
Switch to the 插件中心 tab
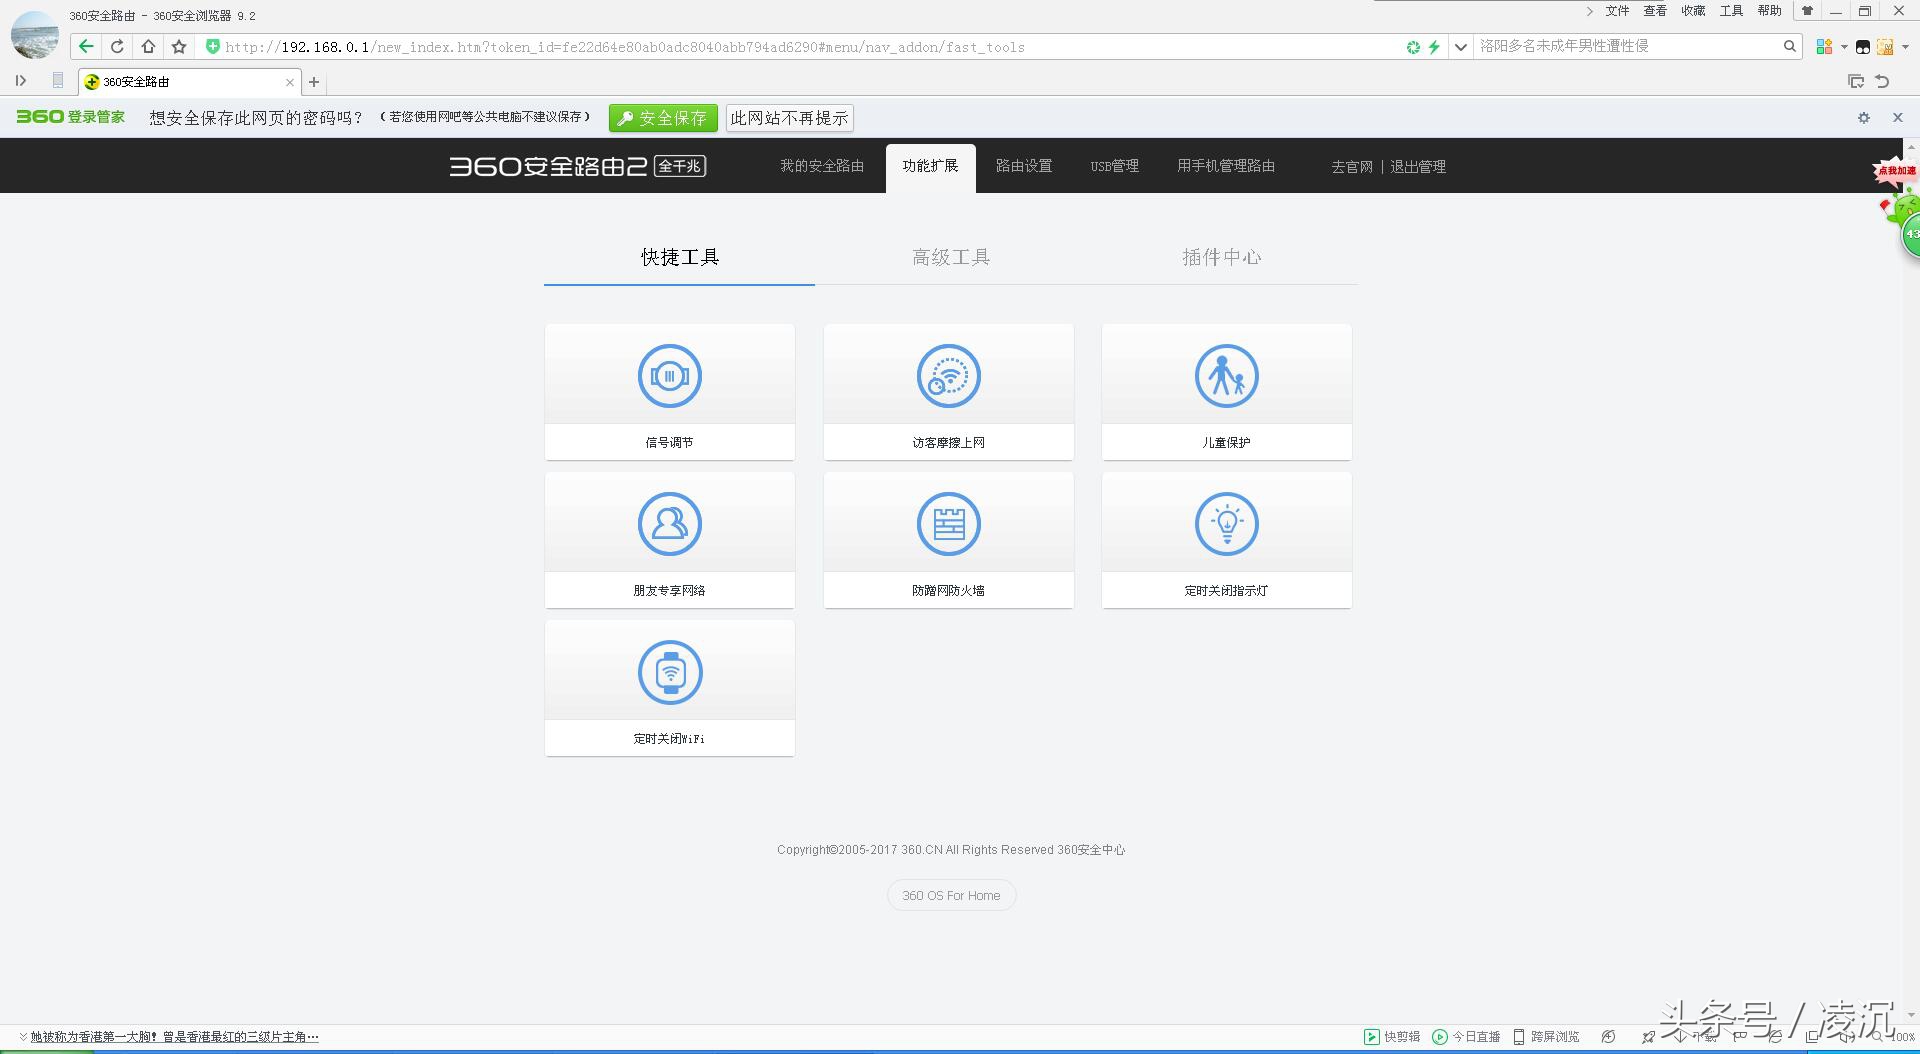(x=1221, y=257)
